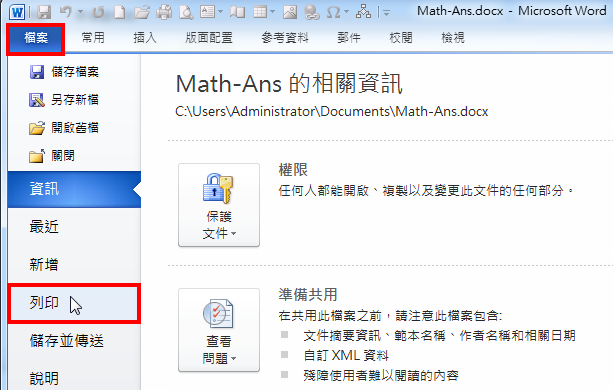613x390 pixels.
Task: Click the Omega Symbol icon in toolbar
Action: (333, 13)
